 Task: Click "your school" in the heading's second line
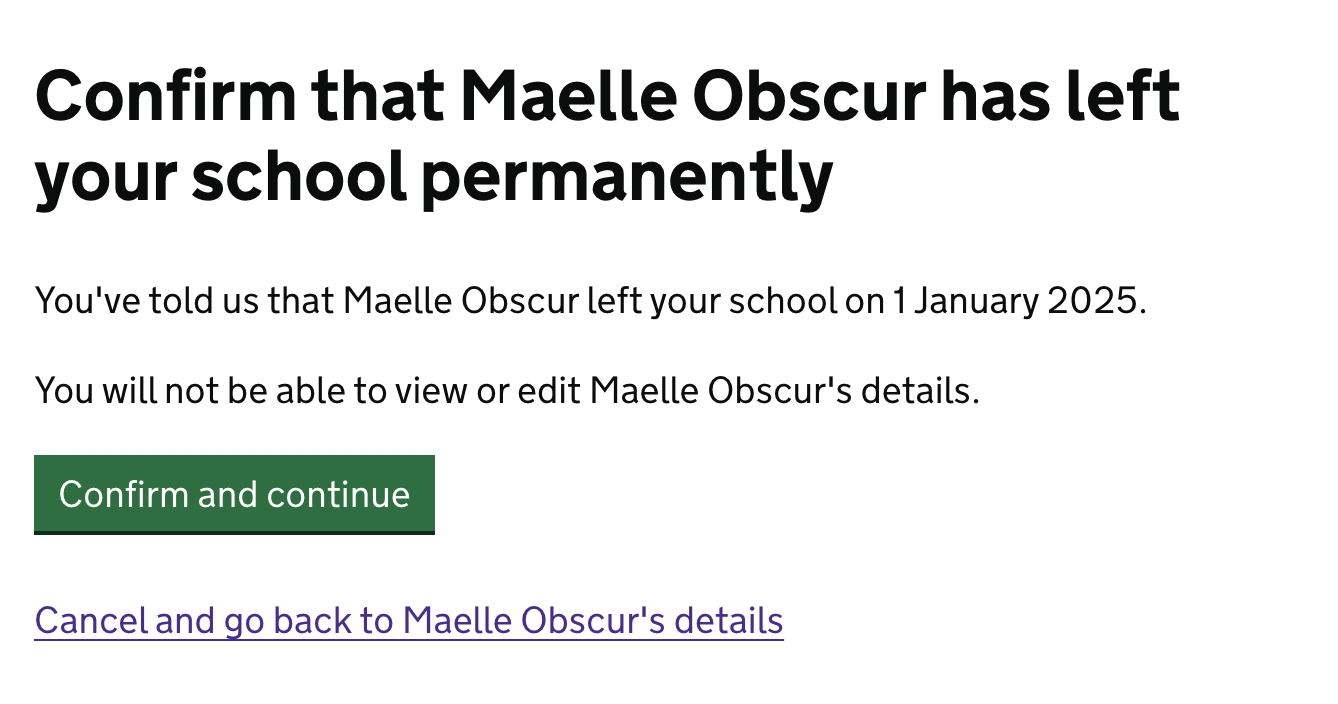click(x=220, y=176)
